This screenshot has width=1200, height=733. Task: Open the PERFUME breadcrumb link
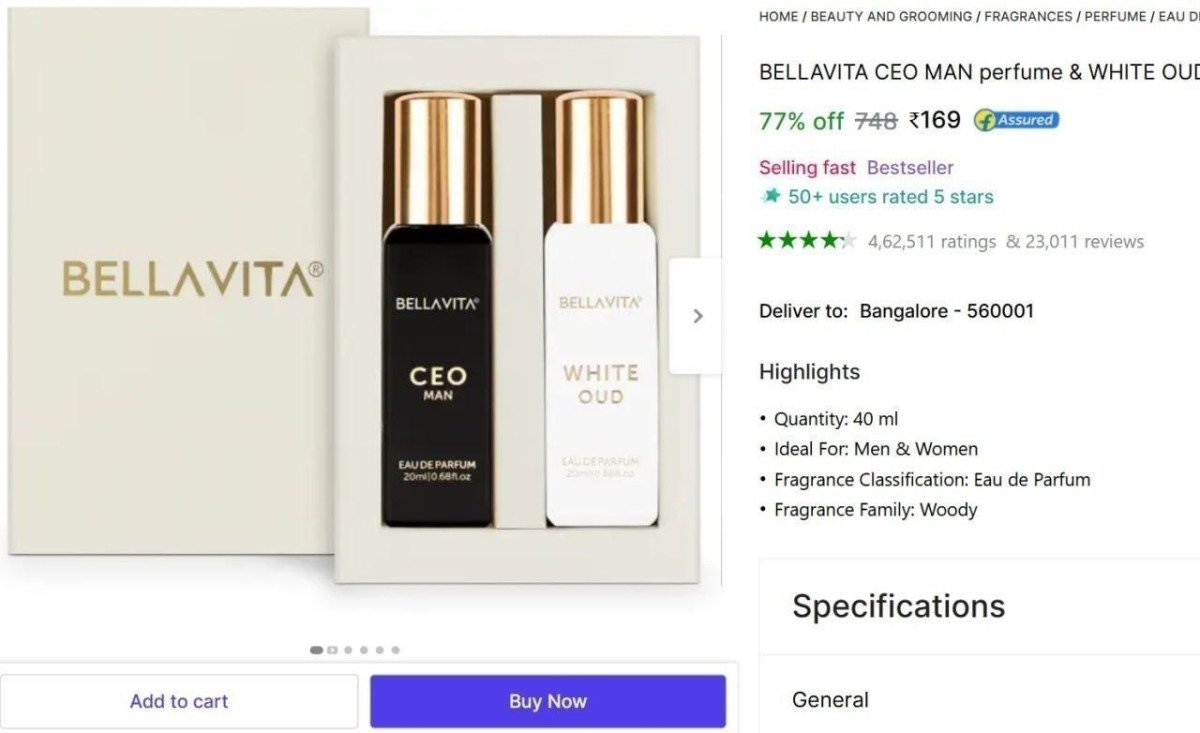coord(1113,16)
